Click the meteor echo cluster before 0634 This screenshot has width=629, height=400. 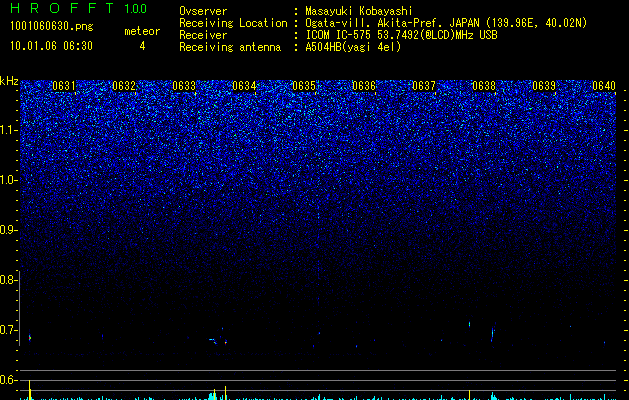point(219,341)
